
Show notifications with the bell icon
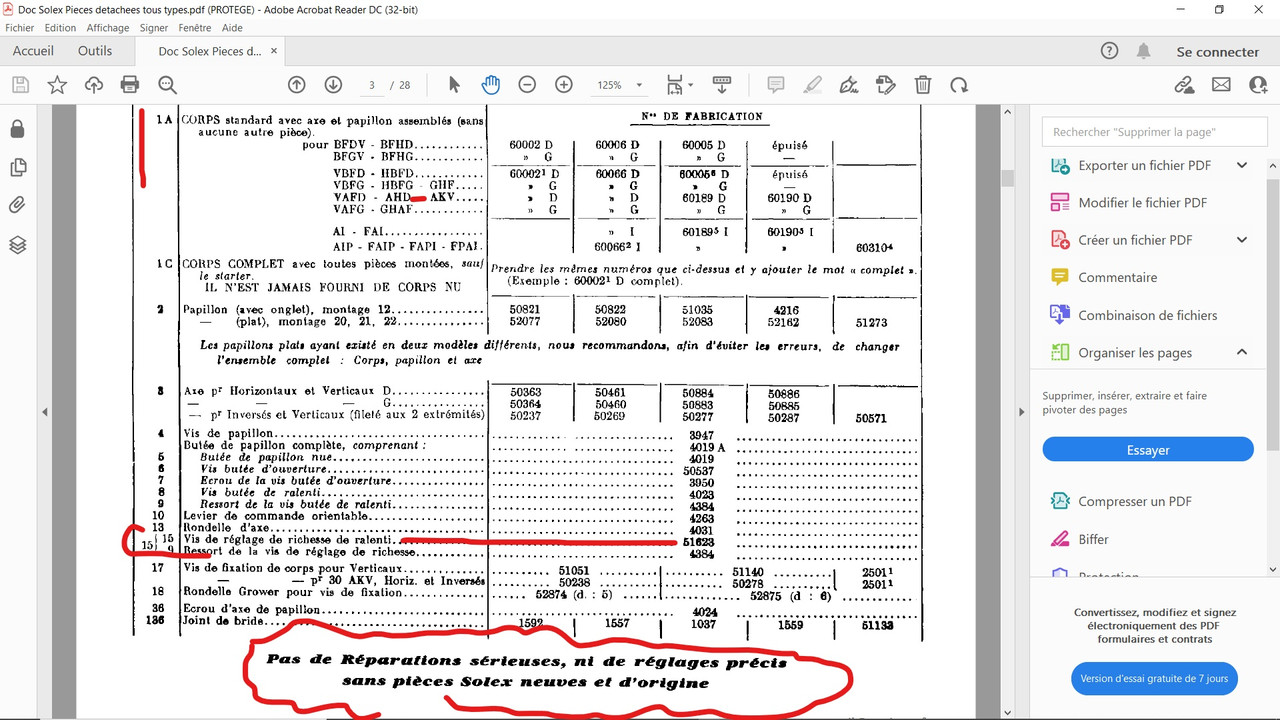coord(1144,51)
